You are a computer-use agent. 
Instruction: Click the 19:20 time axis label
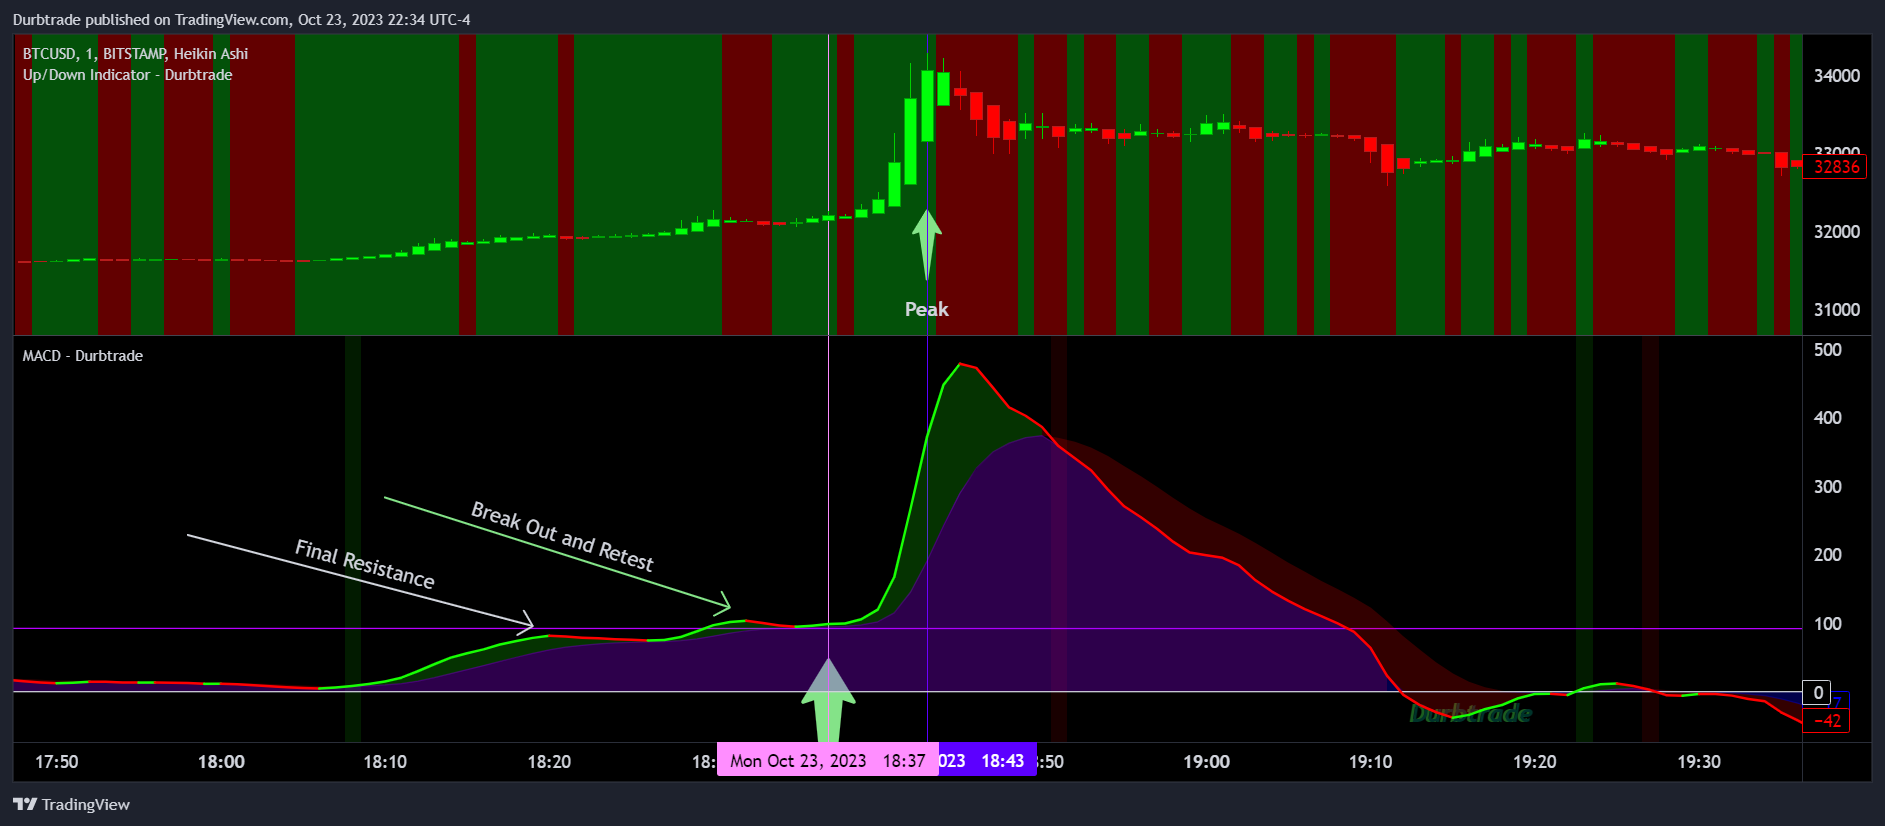[x=1534, y=762]
